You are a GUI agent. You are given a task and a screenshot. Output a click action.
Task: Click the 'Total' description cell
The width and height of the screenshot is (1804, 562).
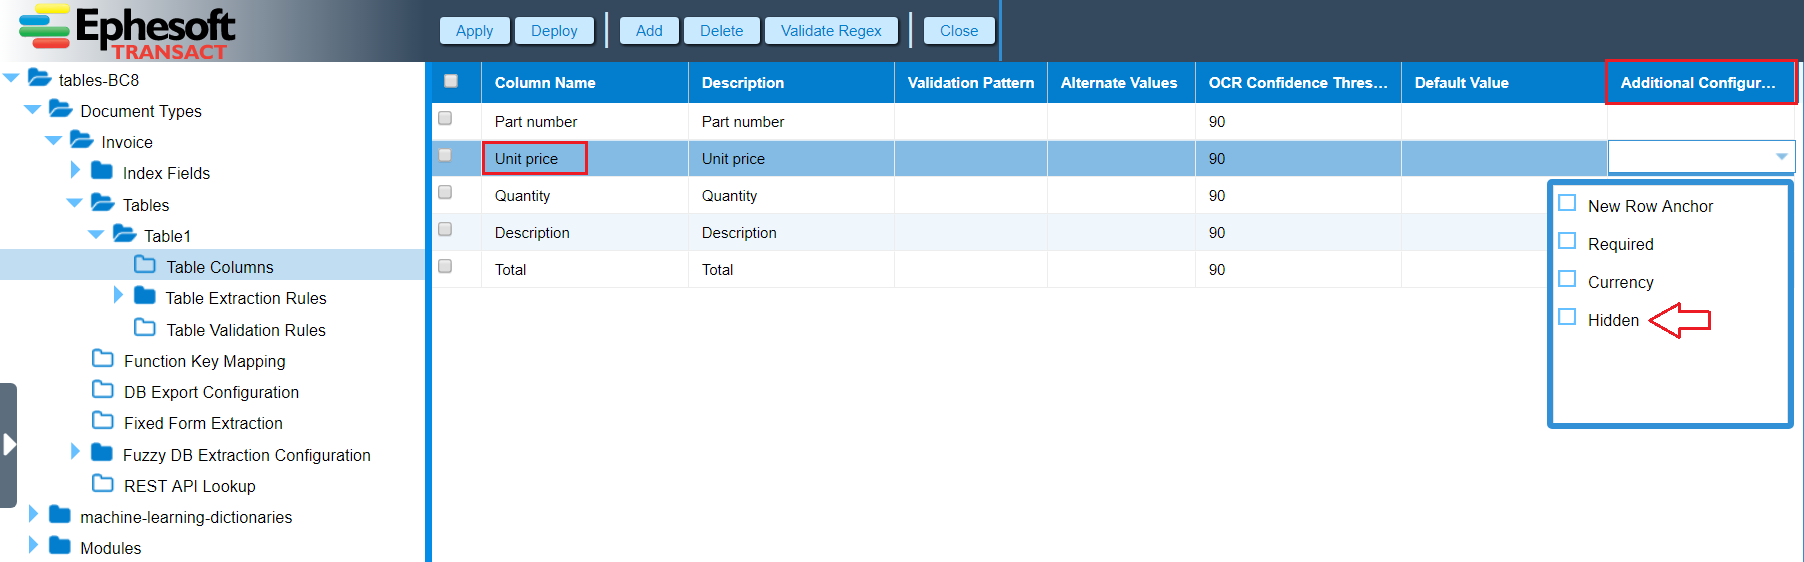coord(791,270)
